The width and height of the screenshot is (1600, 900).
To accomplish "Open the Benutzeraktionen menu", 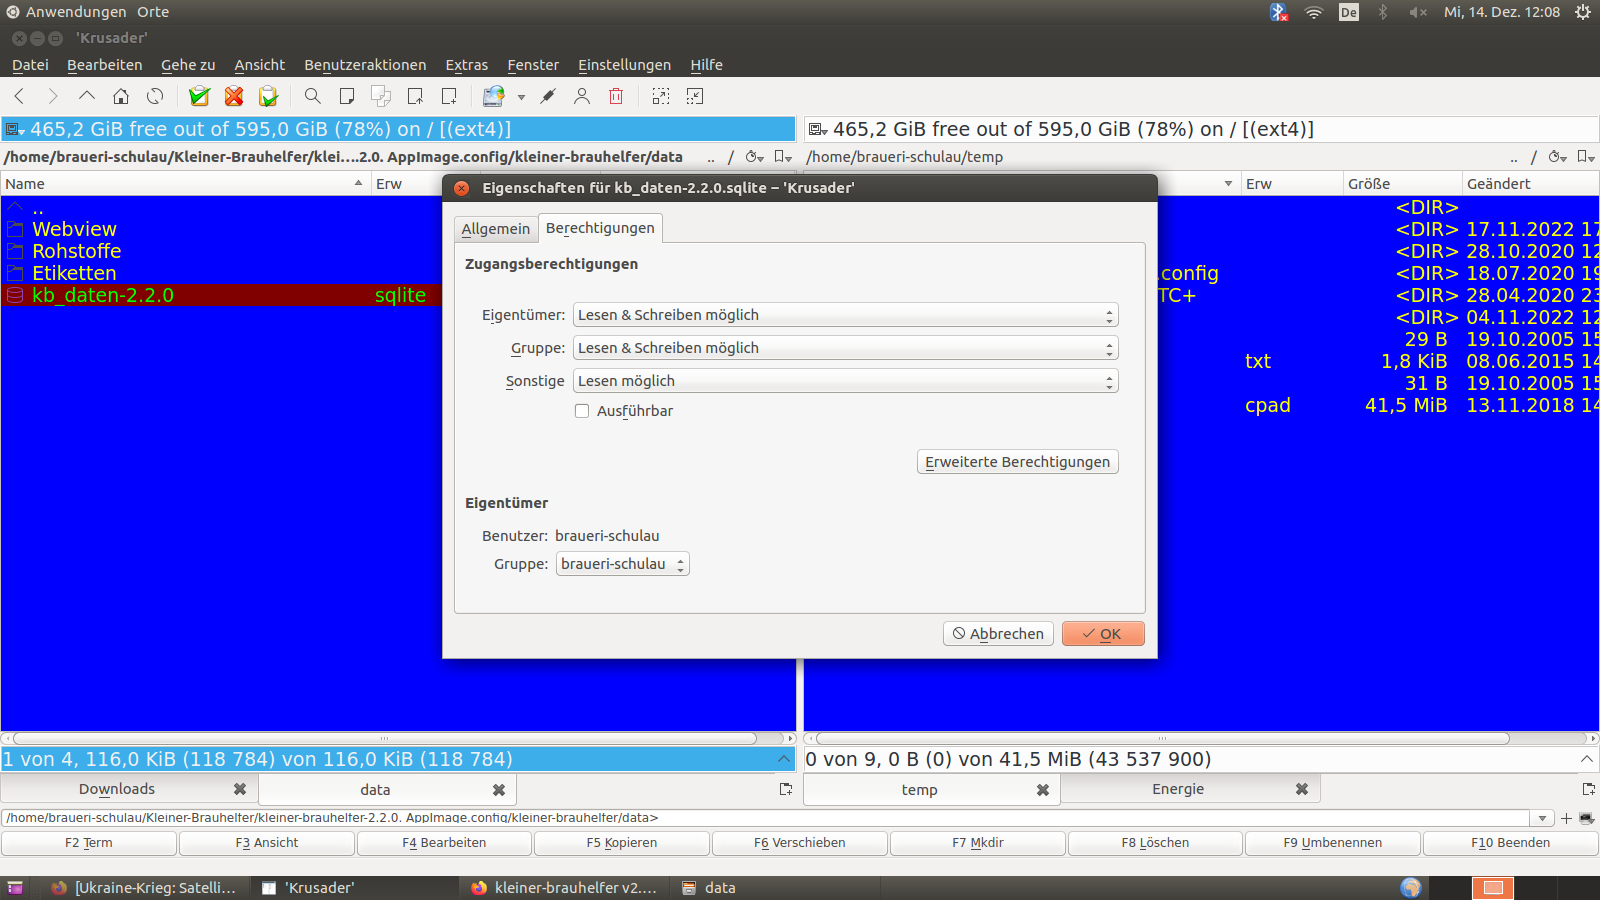I will (365, 65).
